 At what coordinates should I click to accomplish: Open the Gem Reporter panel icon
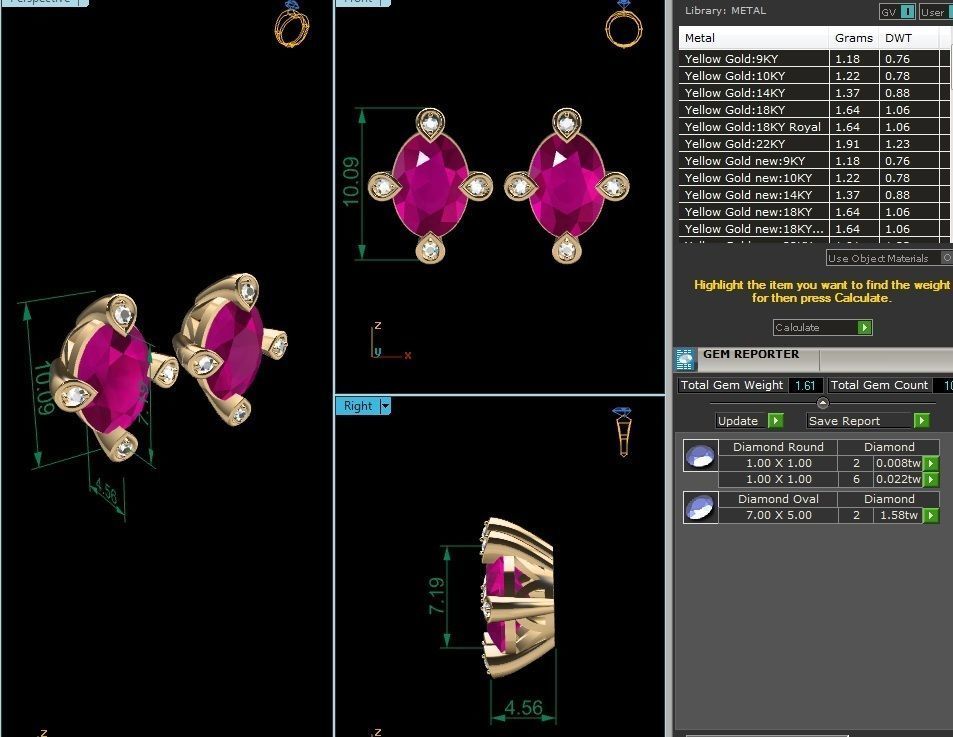pos(685,360)
